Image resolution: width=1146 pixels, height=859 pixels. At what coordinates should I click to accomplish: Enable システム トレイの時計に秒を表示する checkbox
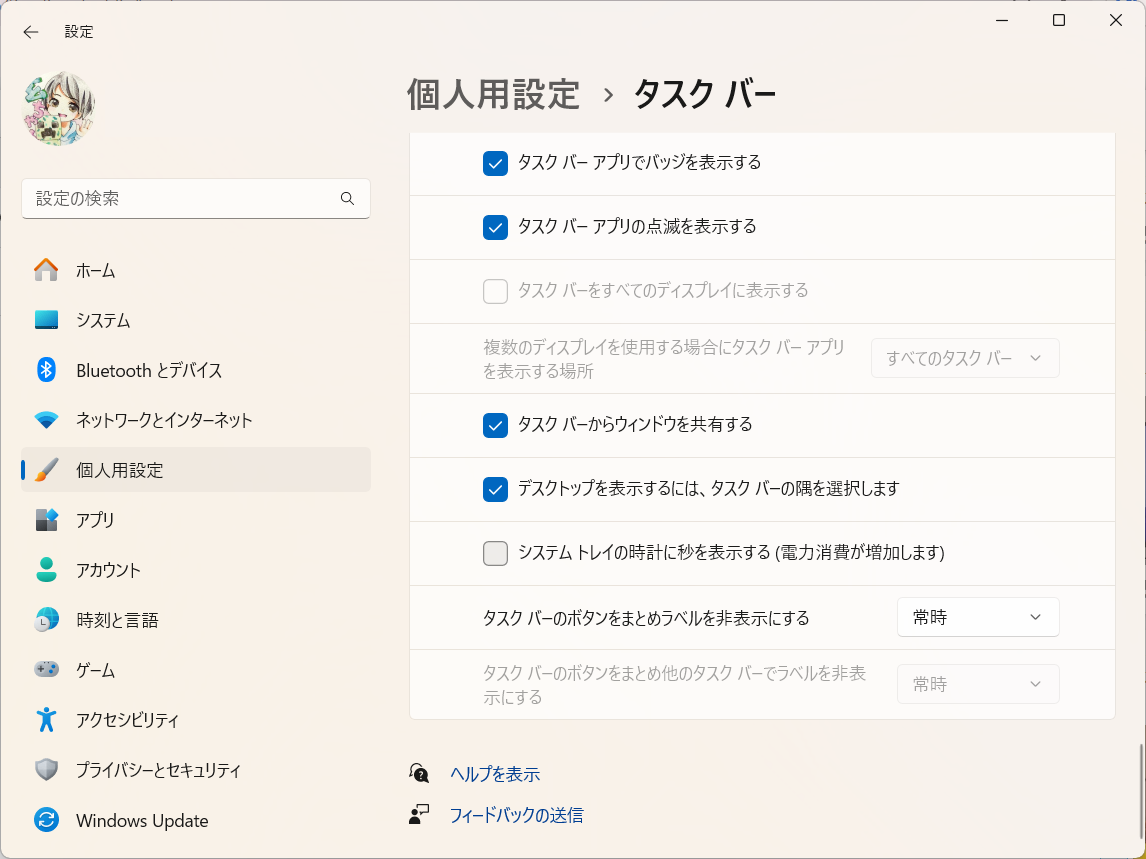[x=495, y=553]
